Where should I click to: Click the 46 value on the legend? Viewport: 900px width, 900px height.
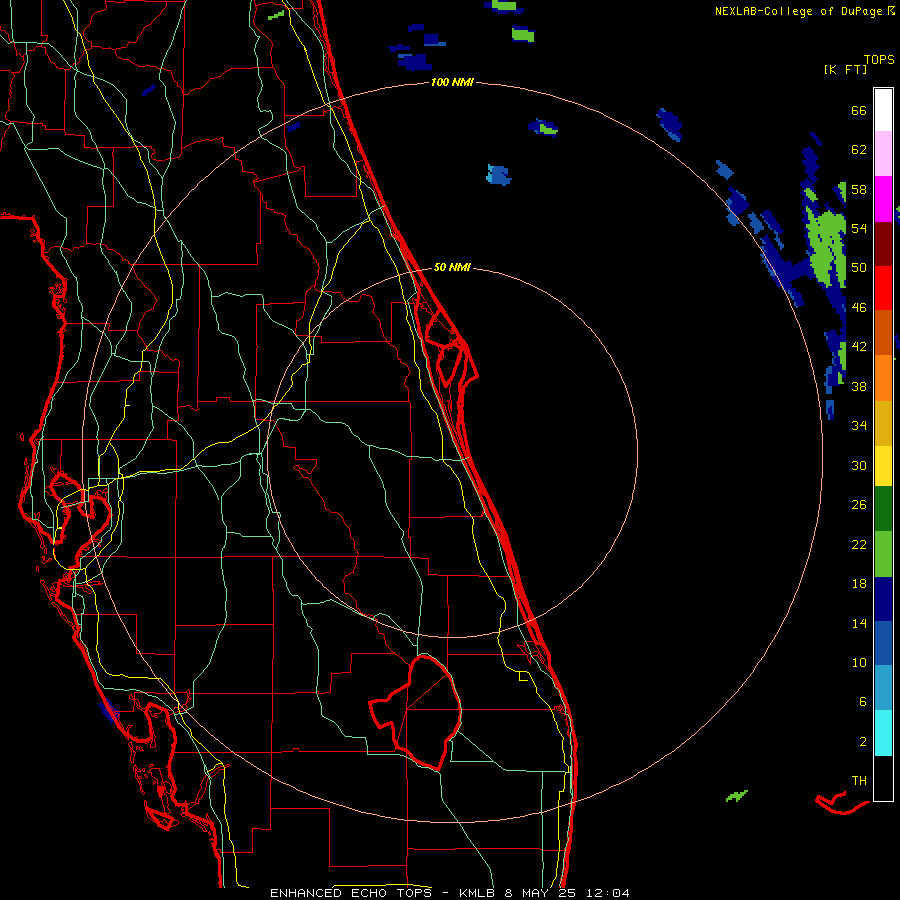[x=859, y=308]
